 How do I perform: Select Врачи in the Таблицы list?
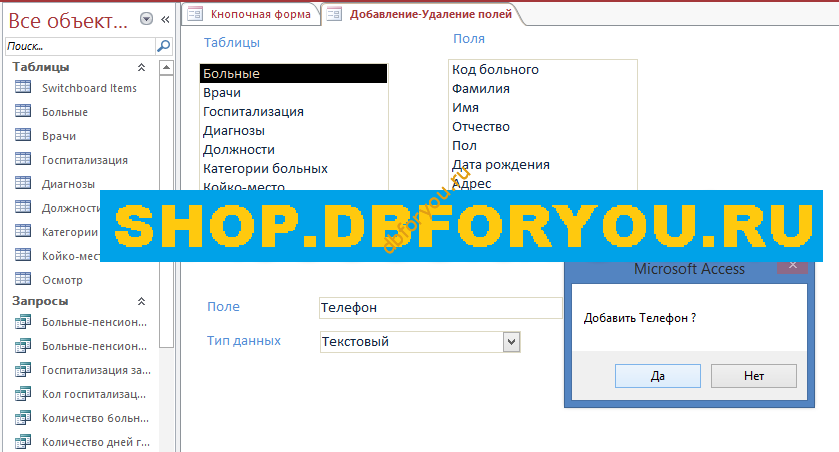293,93
